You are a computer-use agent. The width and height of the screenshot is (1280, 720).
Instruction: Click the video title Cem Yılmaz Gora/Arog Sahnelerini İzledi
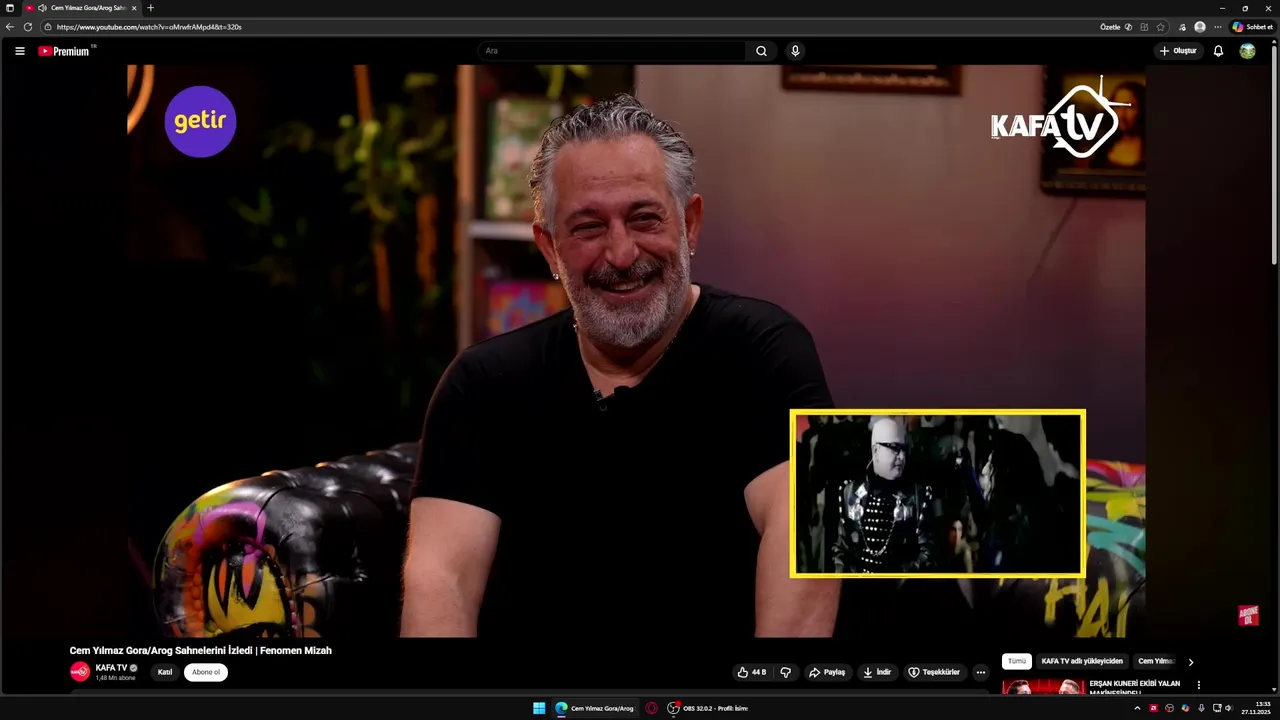pyautogui.click(x=200, y=650)
